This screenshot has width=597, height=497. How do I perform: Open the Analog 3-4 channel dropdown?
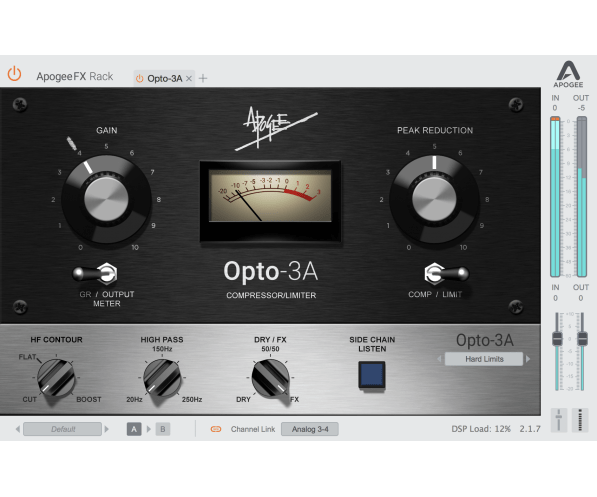[x=310, y=429]
